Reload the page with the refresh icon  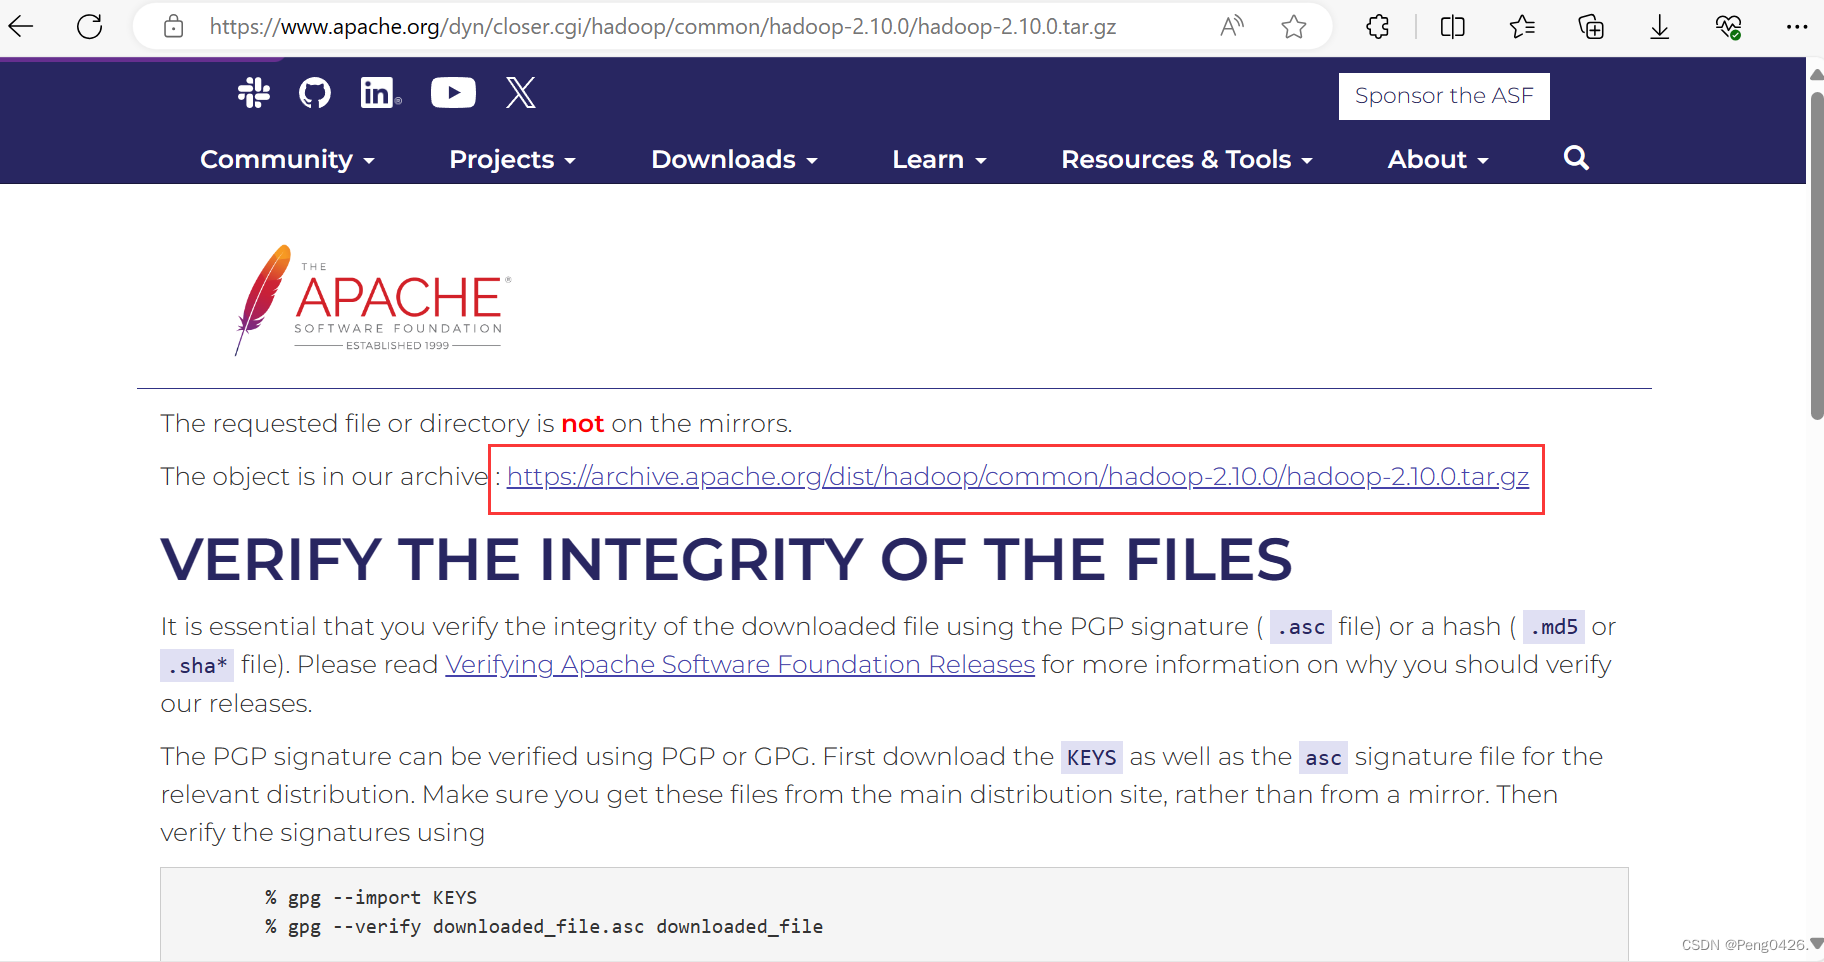[90, 27]
